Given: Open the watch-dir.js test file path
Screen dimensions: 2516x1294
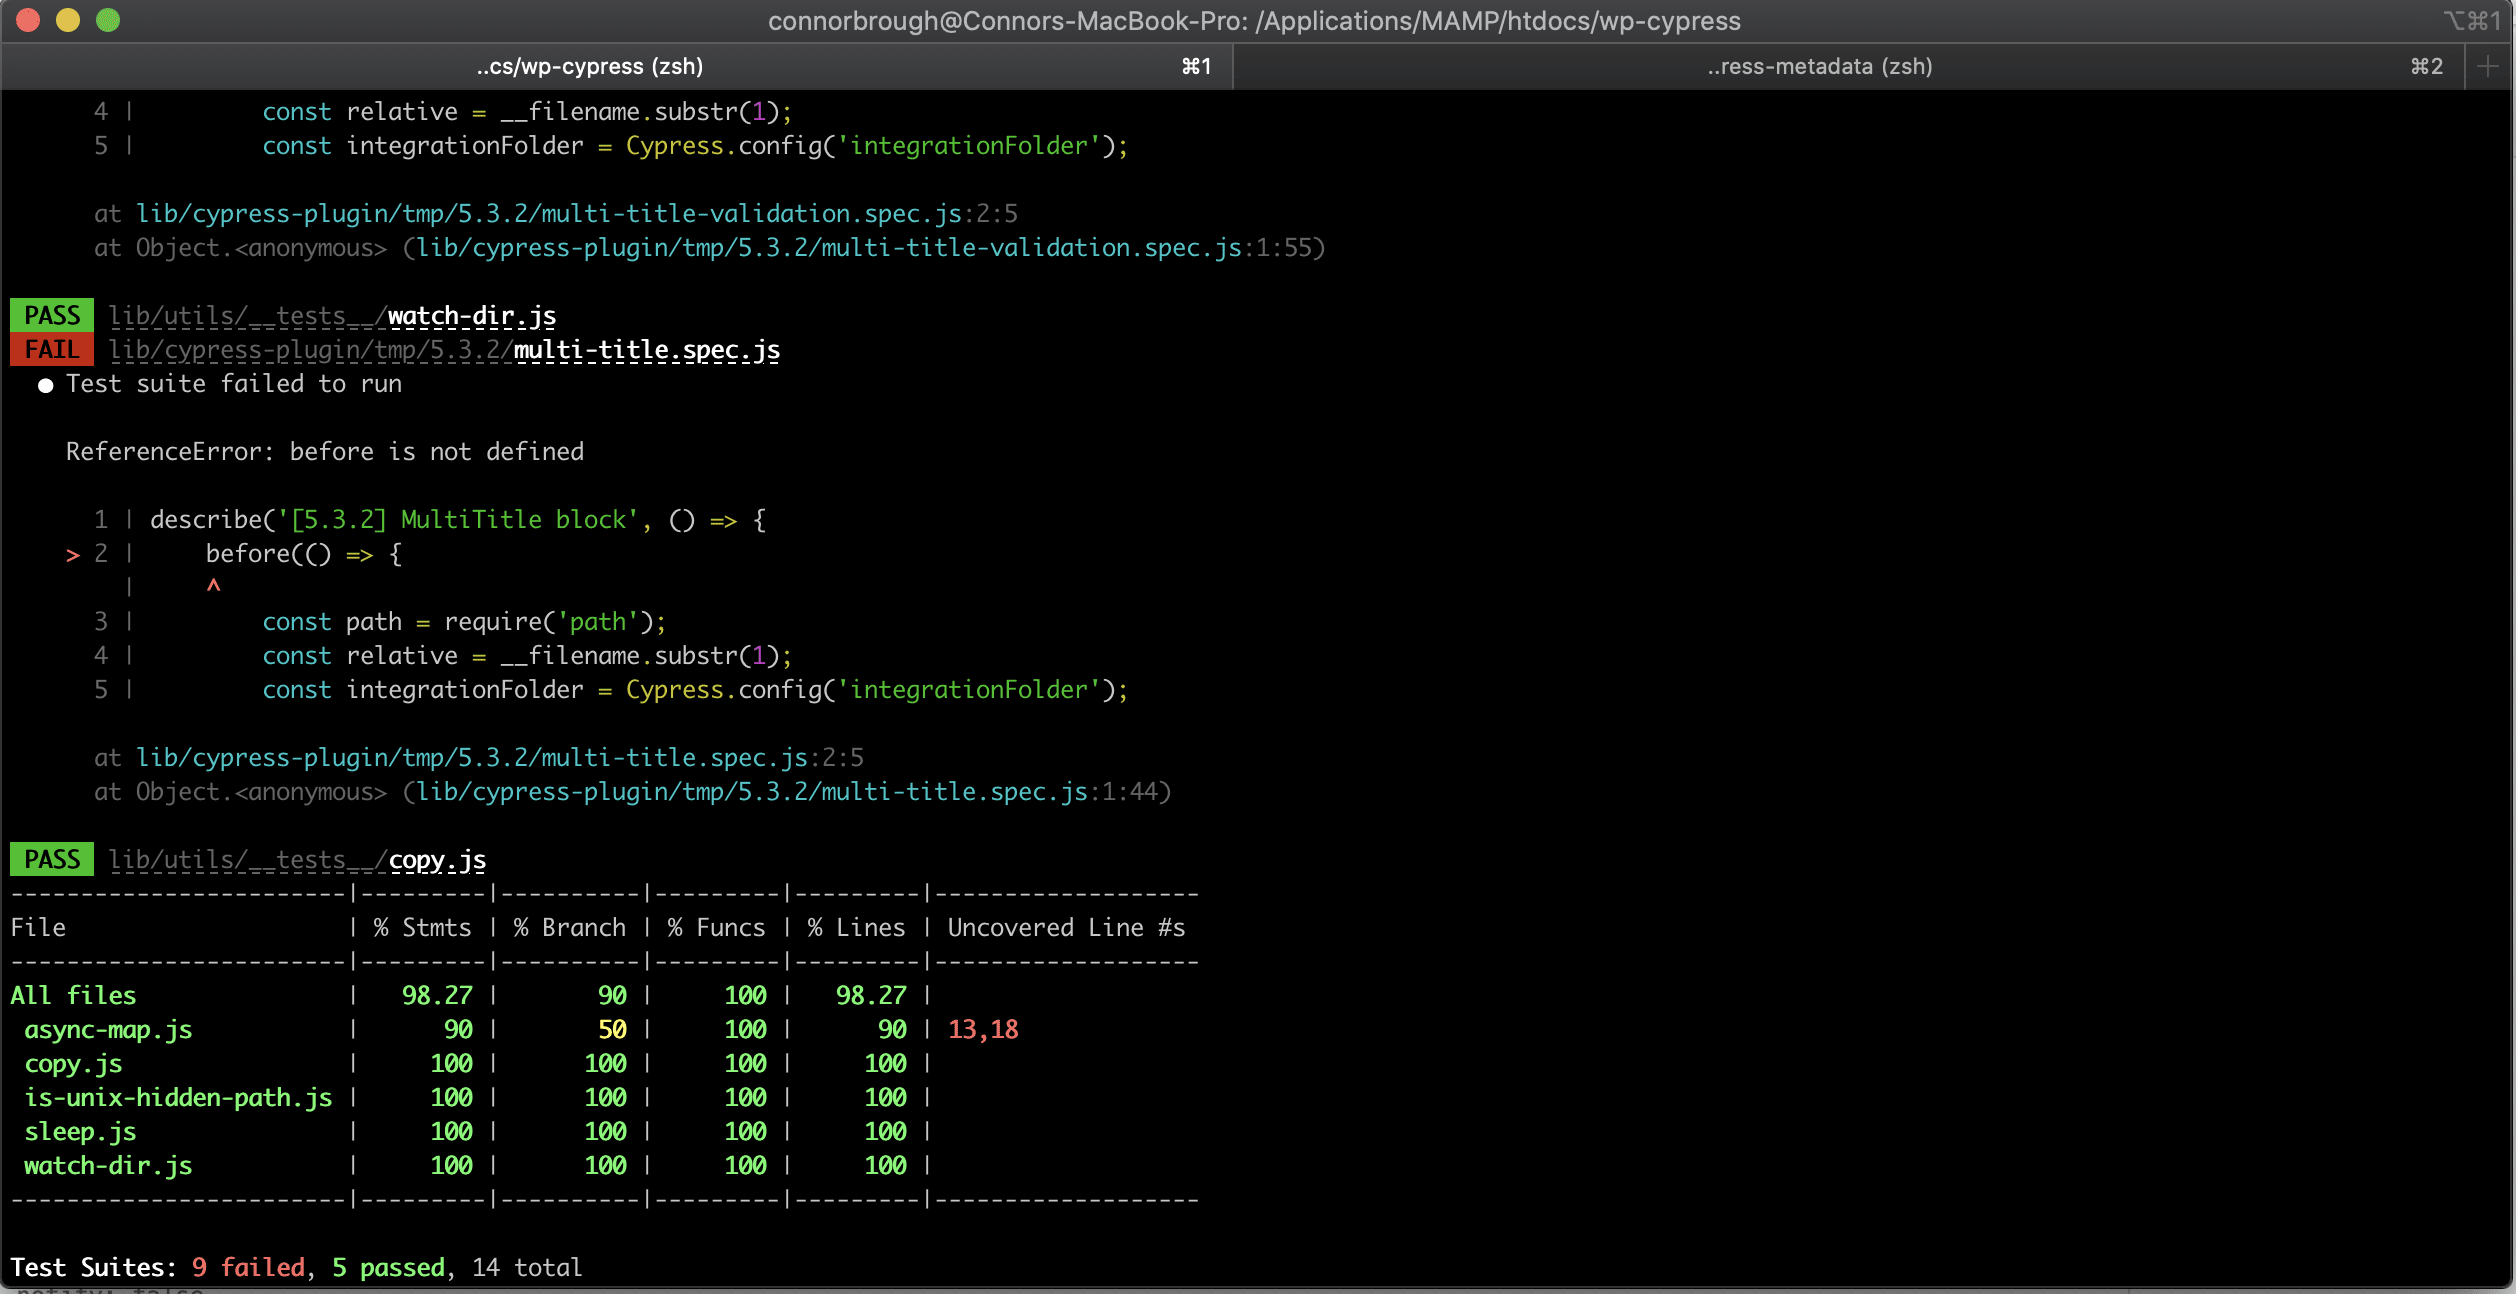Looking at the screenshot, I should pyautogui.click(x=332, y=316).
